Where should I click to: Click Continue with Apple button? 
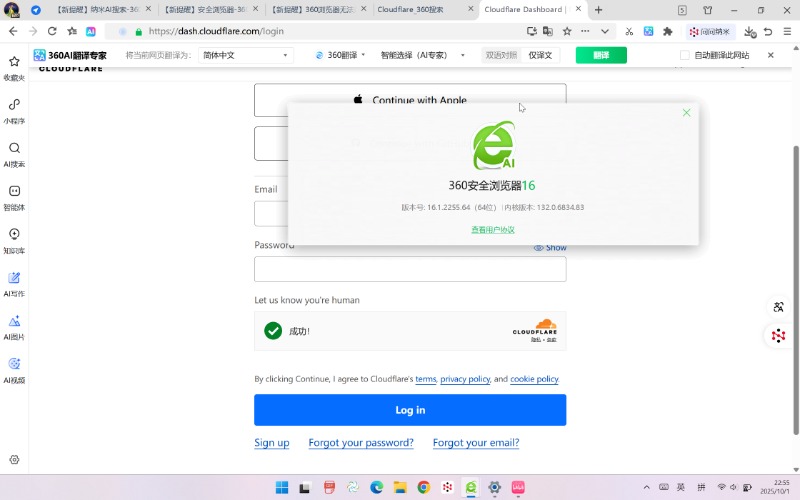[410, 100]
